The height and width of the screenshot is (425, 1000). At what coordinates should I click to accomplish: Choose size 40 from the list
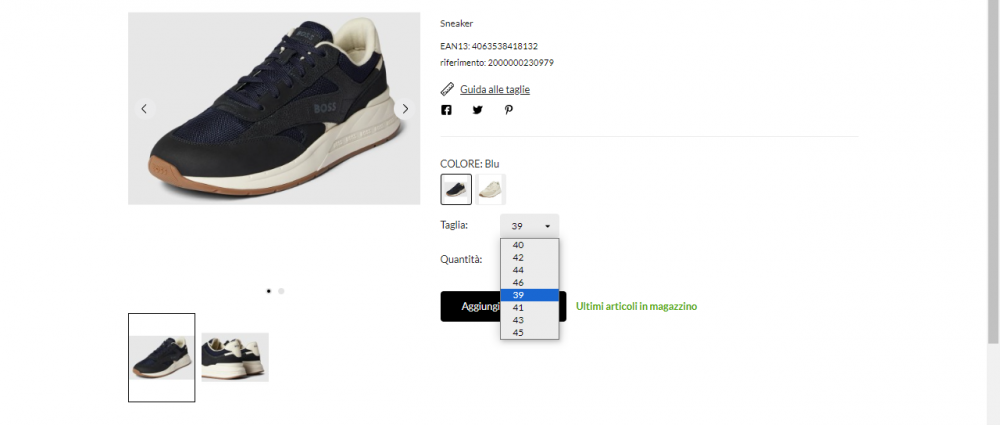coord(529,245)
